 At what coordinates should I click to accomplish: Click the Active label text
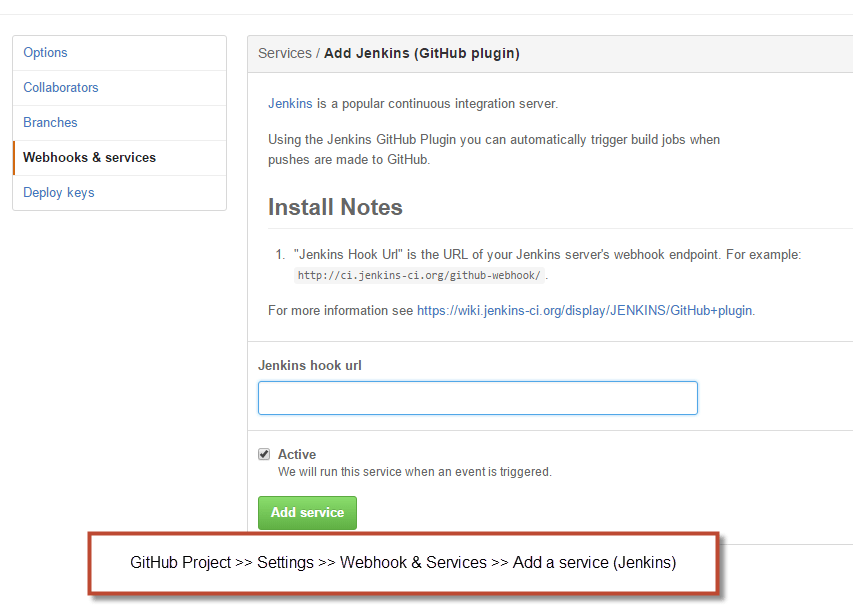296,454
